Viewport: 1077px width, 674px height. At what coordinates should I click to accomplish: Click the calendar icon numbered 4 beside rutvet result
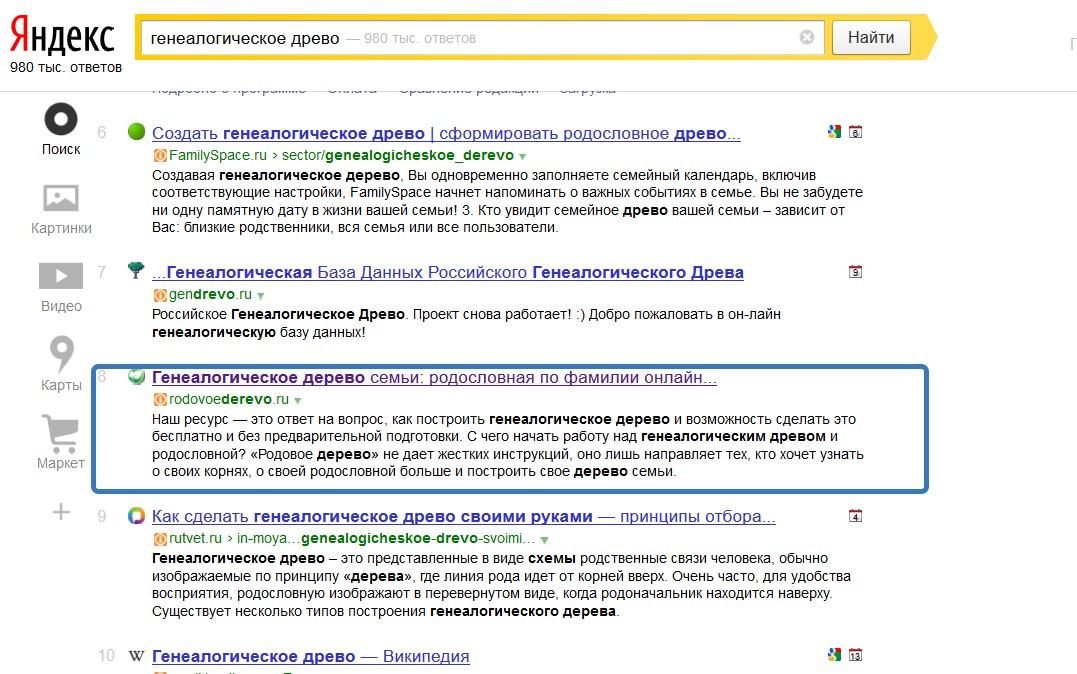855,516
